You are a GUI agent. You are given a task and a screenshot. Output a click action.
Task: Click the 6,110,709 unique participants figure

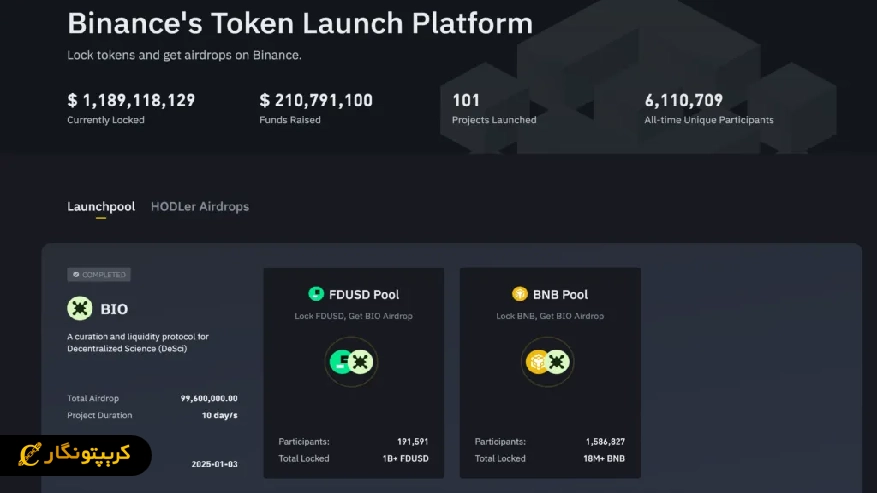pos(683,100)
